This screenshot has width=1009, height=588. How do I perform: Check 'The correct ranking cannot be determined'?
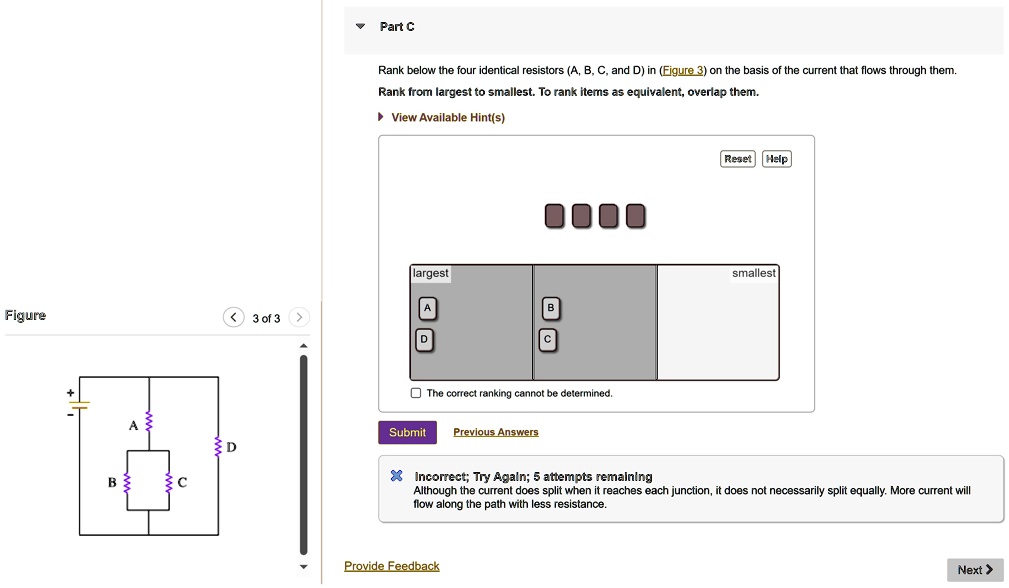(414, 393)
